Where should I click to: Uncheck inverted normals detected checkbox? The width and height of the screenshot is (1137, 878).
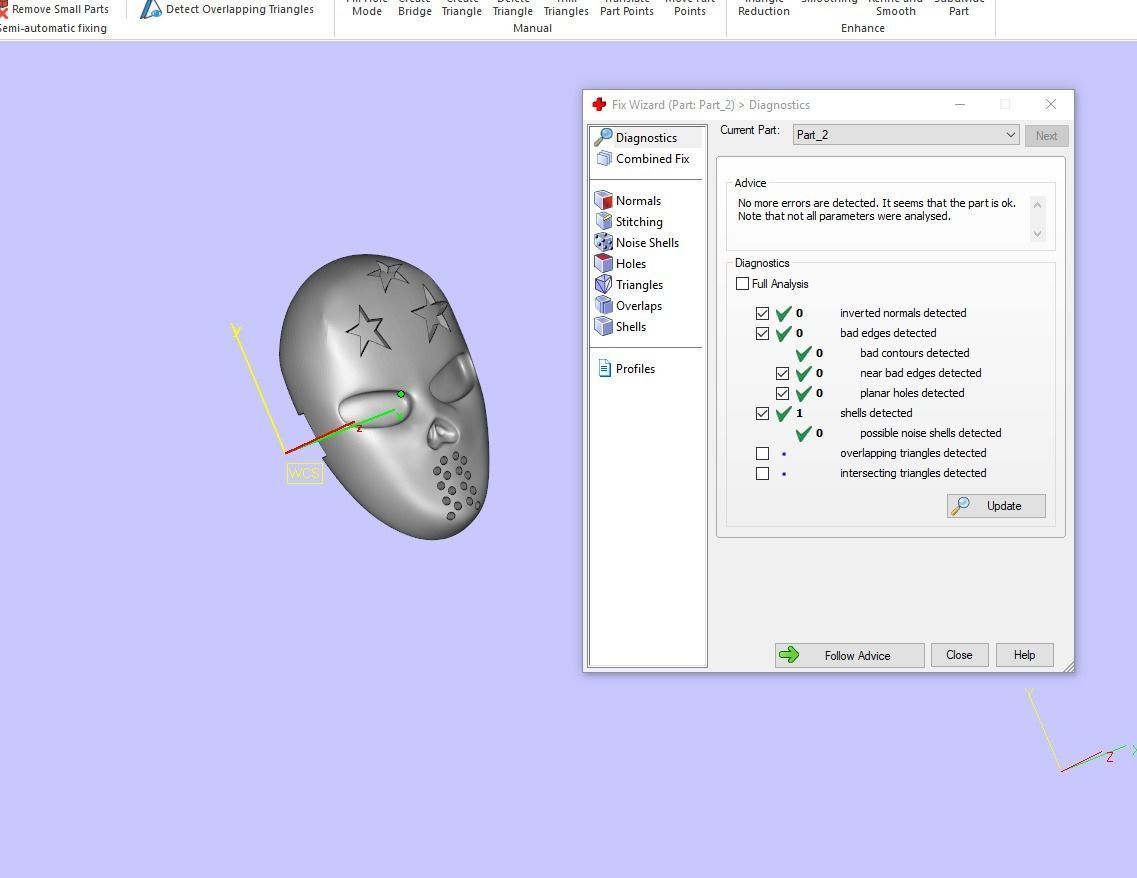[762, 313]
